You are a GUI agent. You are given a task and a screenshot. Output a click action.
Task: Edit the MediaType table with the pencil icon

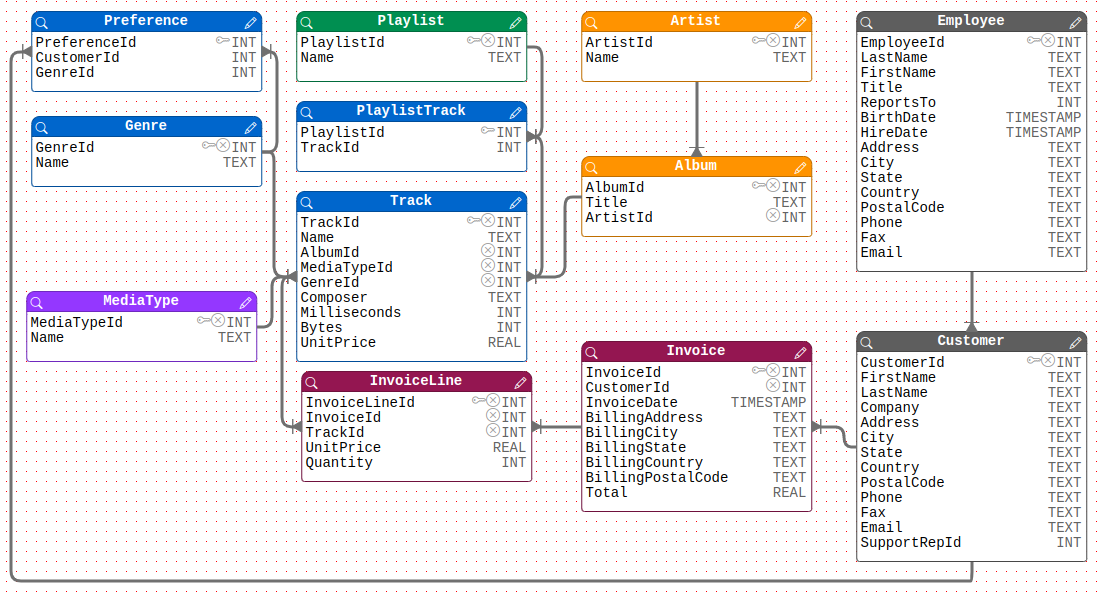(245, 301)
